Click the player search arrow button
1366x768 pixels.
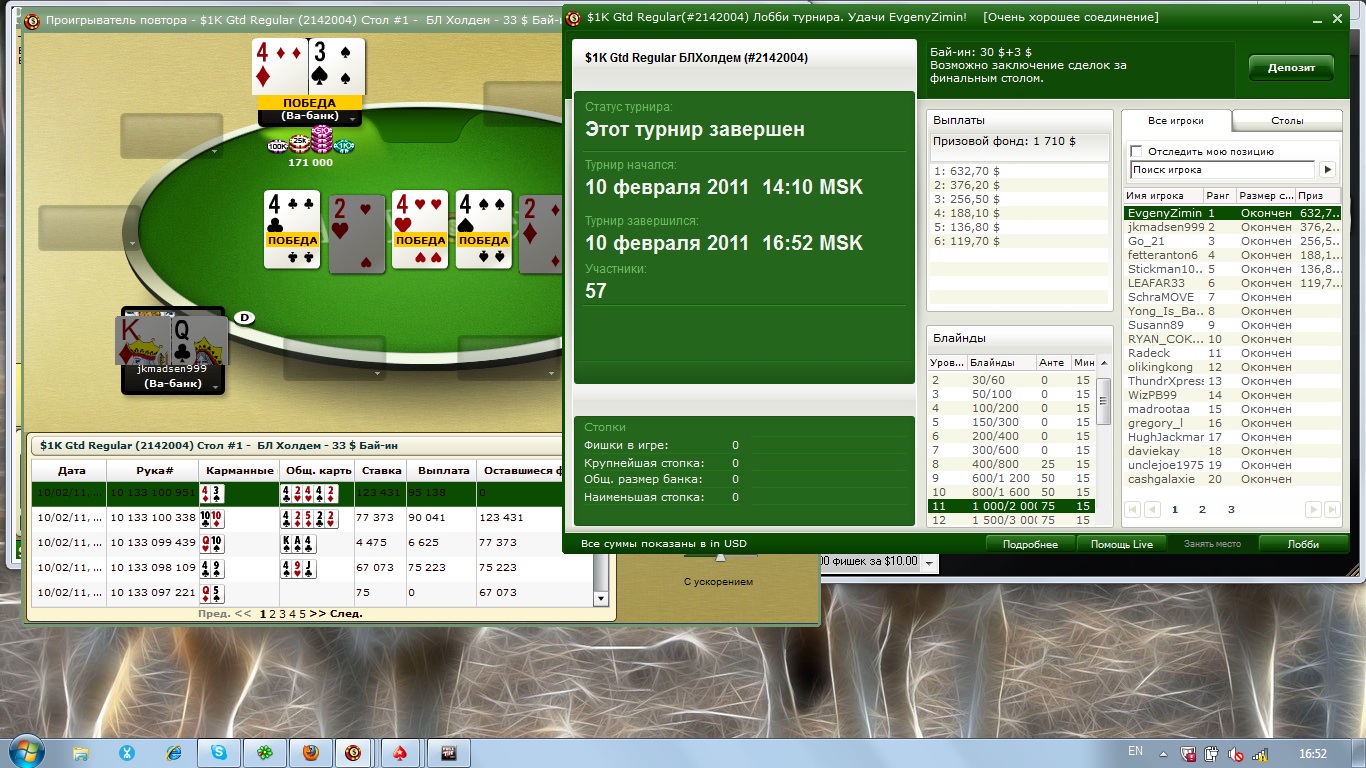point(1328,170)
